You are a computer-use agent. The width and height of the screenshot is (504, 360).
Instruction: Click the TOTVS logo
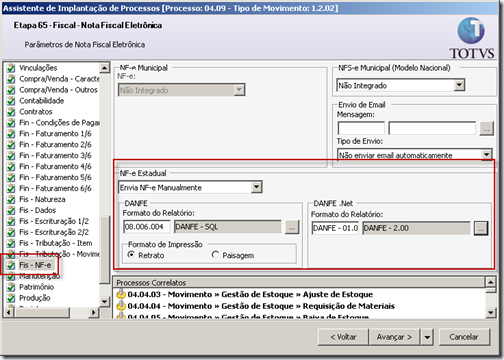472,39
